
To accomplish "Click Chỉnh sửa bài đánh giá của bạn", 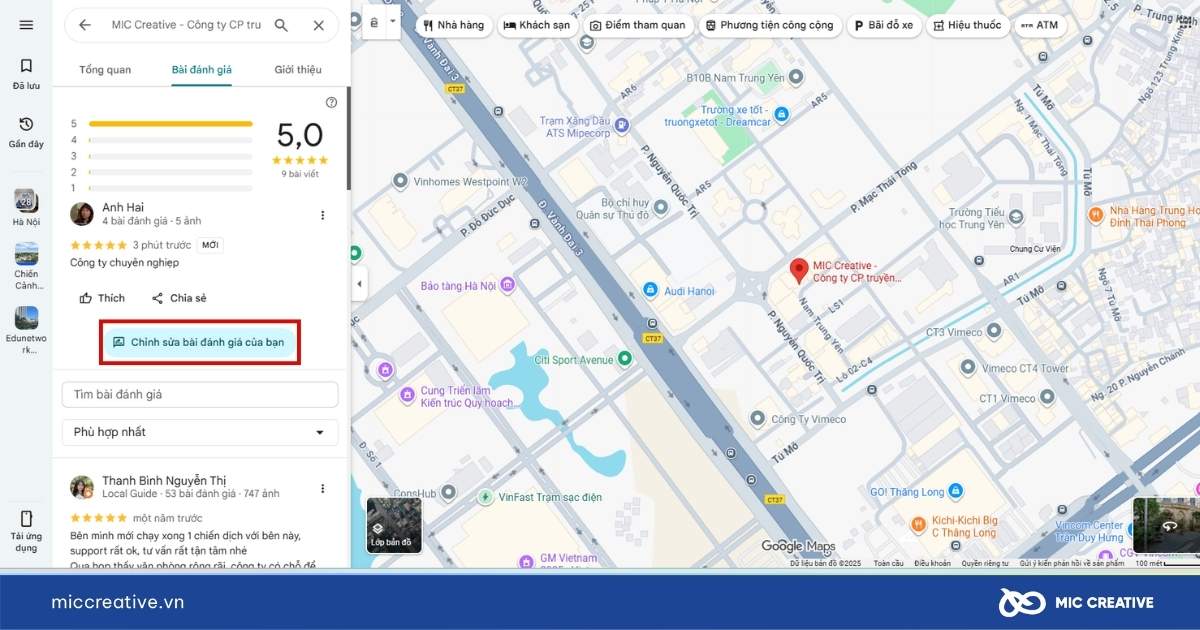I will coord(199,342).
